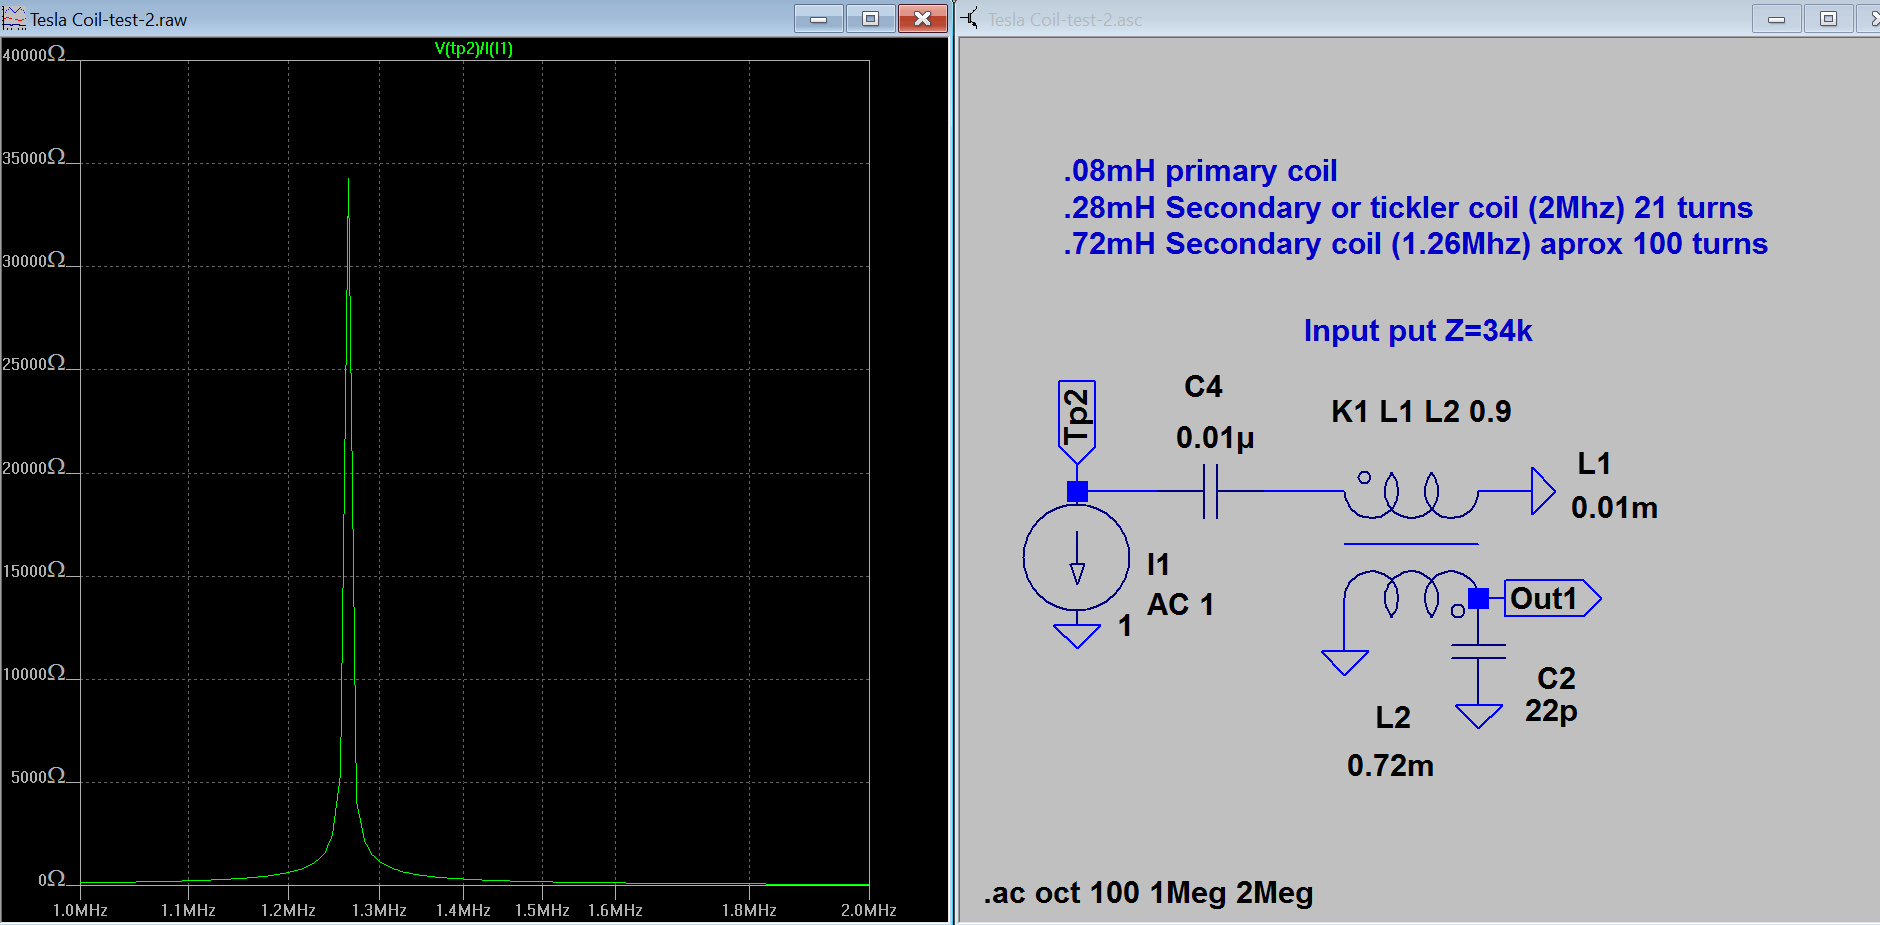Click the Out1 net label flag
The height and width of the screenshot is (925, 1880).
[x=1552, y=598]
